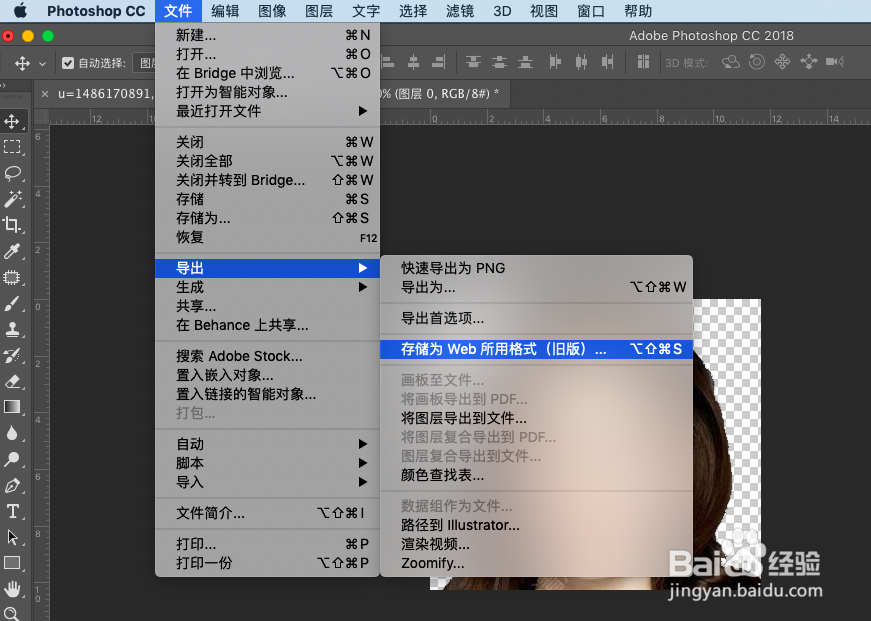Viewport: 871px width, 621px height.
Task: Select the Clone Stamp tool
Action: click(14, 330)
